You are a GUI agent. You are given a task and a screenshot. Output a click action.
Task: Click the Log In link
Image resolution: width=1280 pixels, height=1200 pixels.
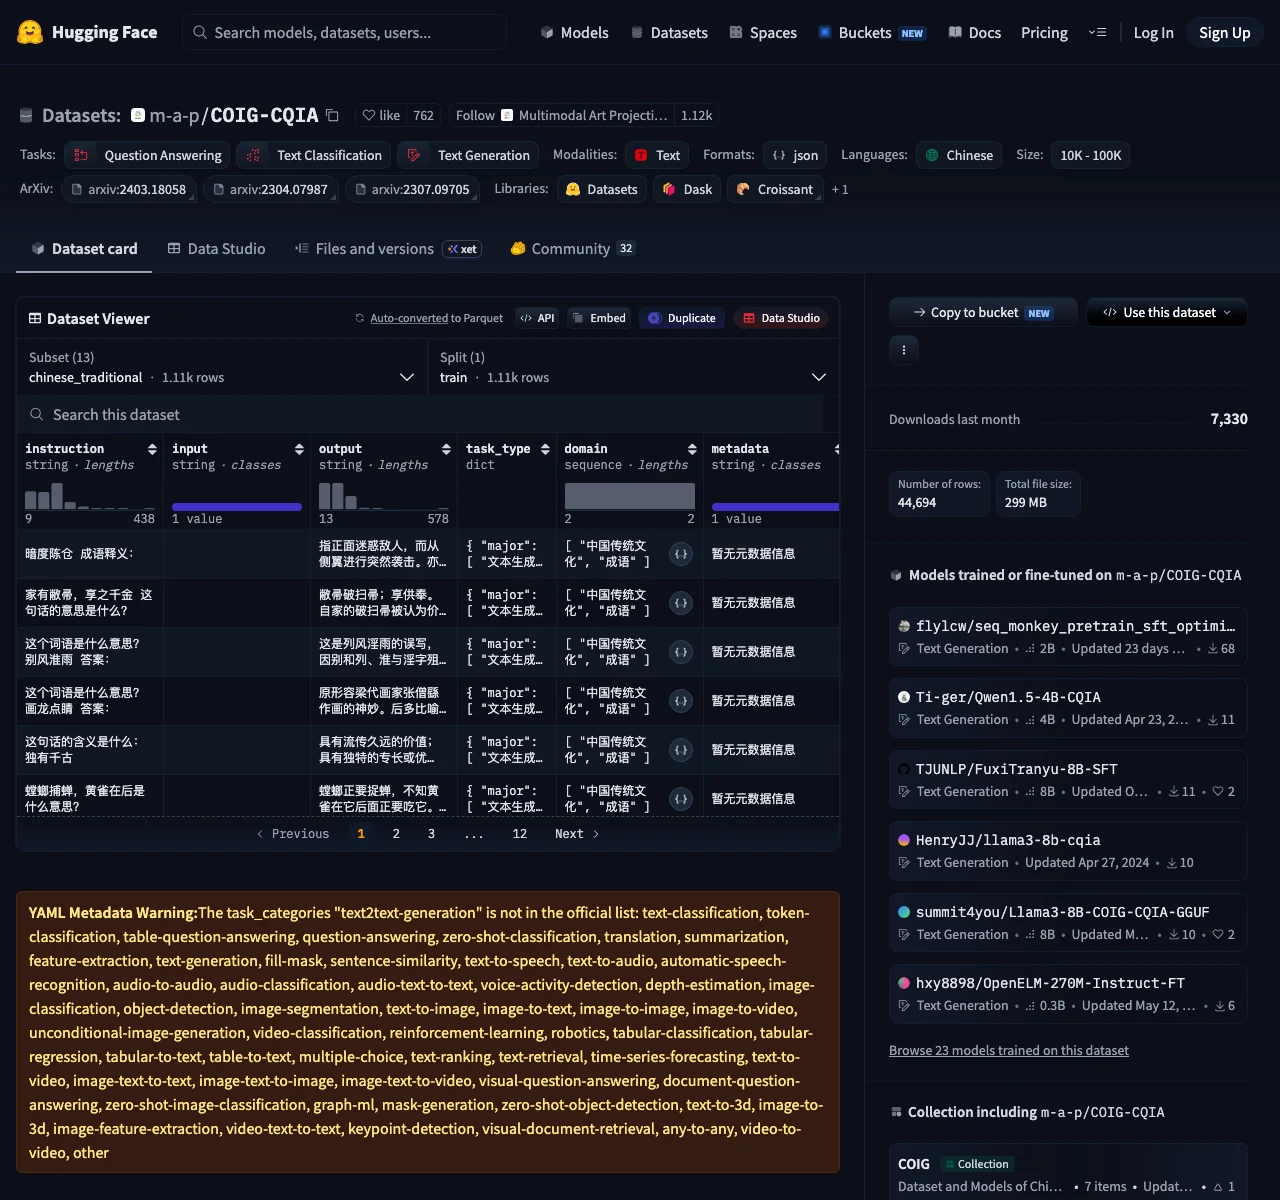1153,33
